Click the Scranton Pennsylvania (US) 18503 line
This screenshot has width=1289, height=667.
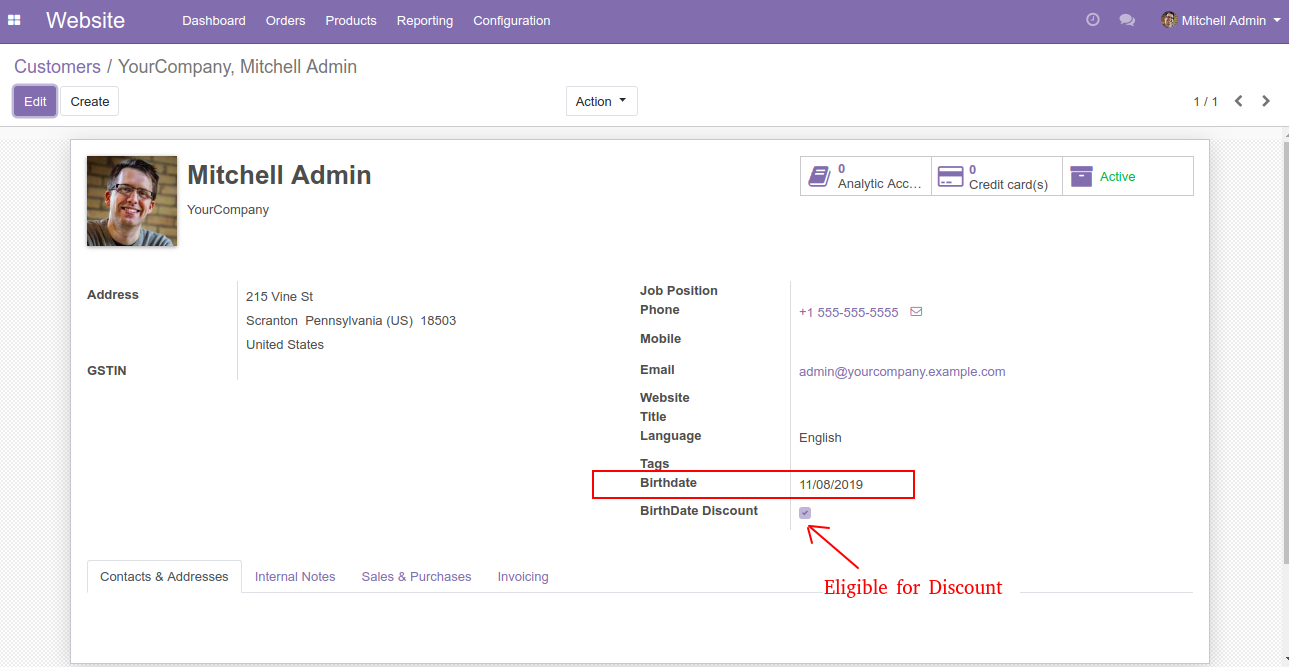(351, 321)
